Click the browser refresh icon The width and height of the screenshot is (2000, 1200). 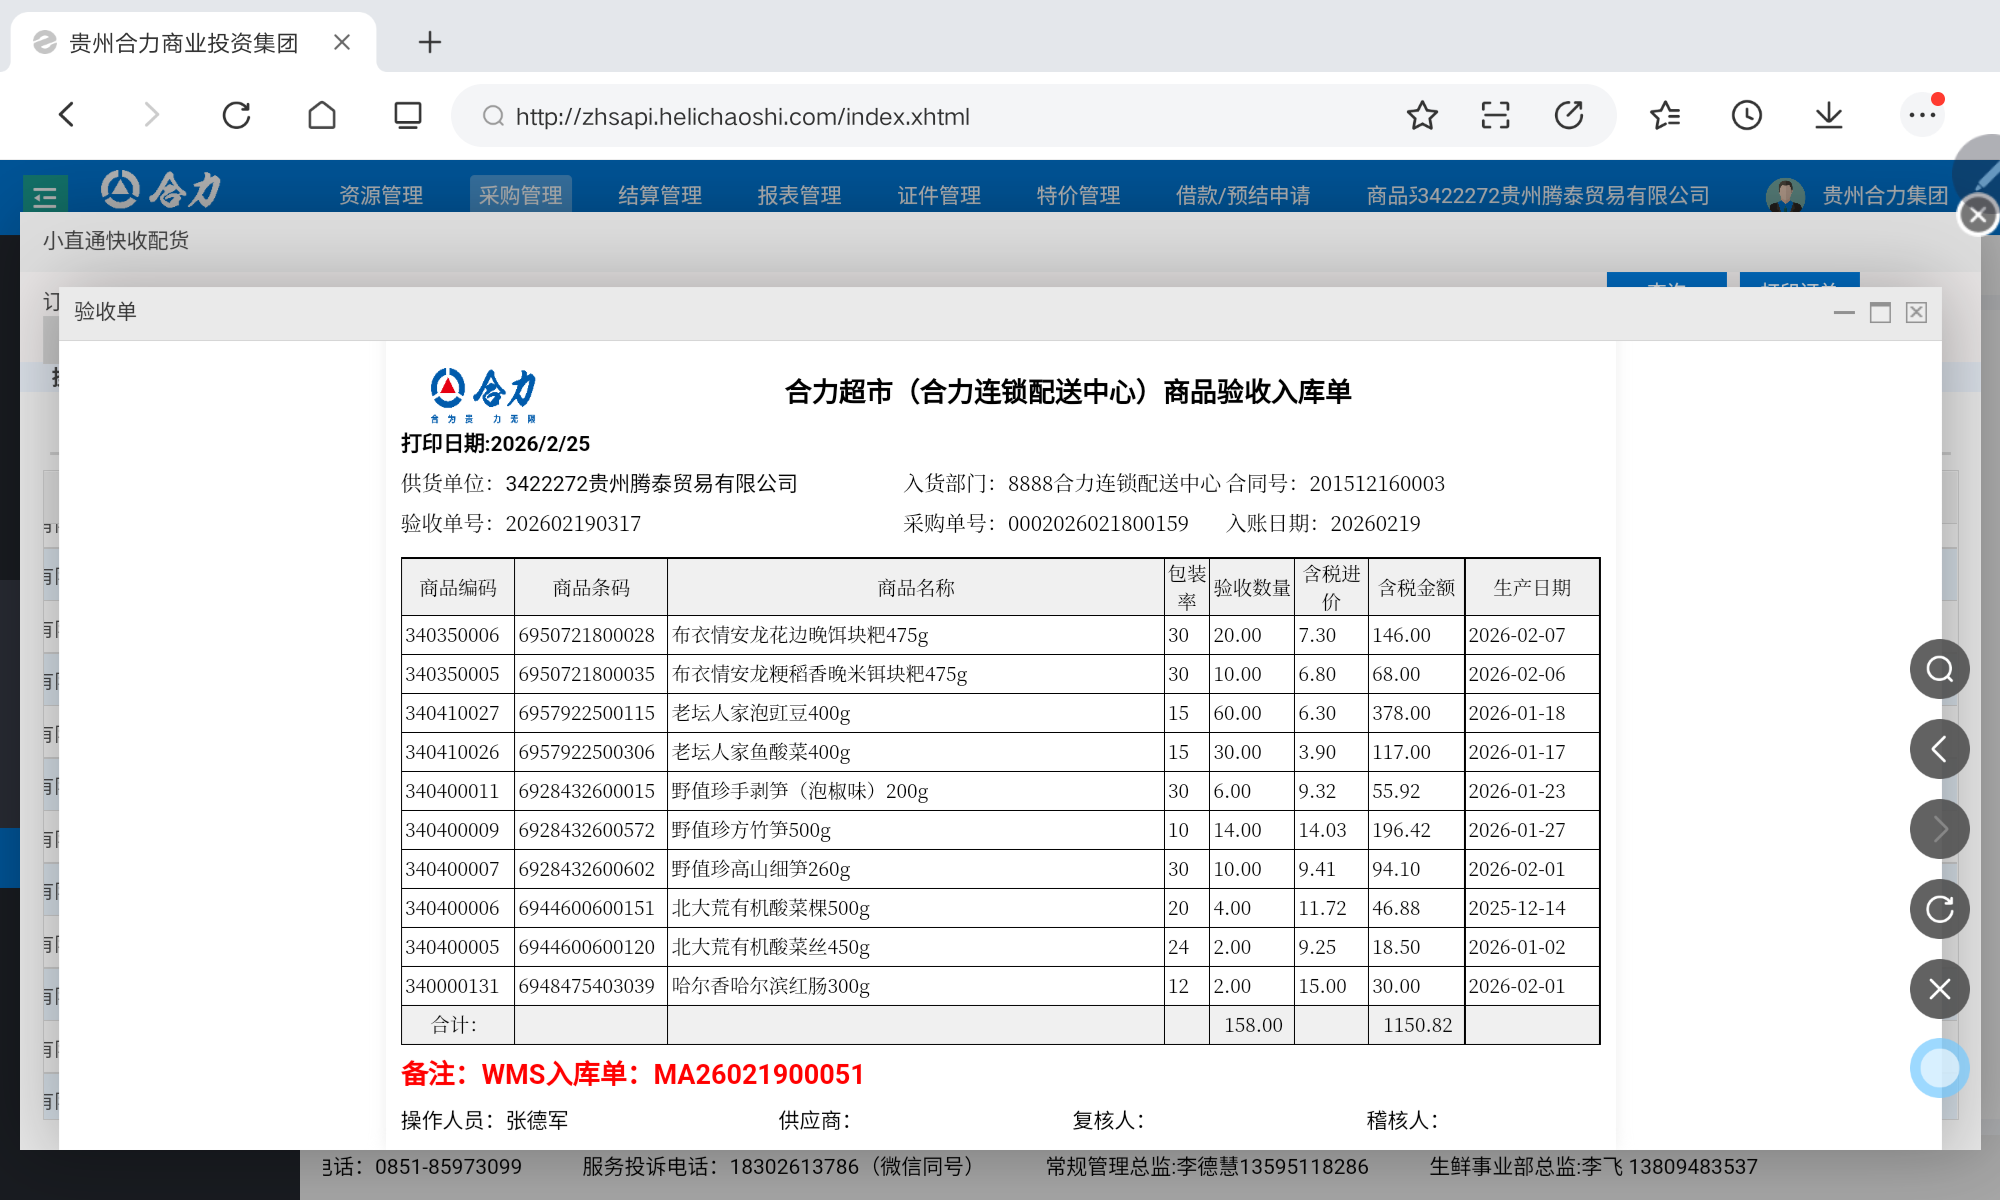pyautogui.click(x=236, y=116)
